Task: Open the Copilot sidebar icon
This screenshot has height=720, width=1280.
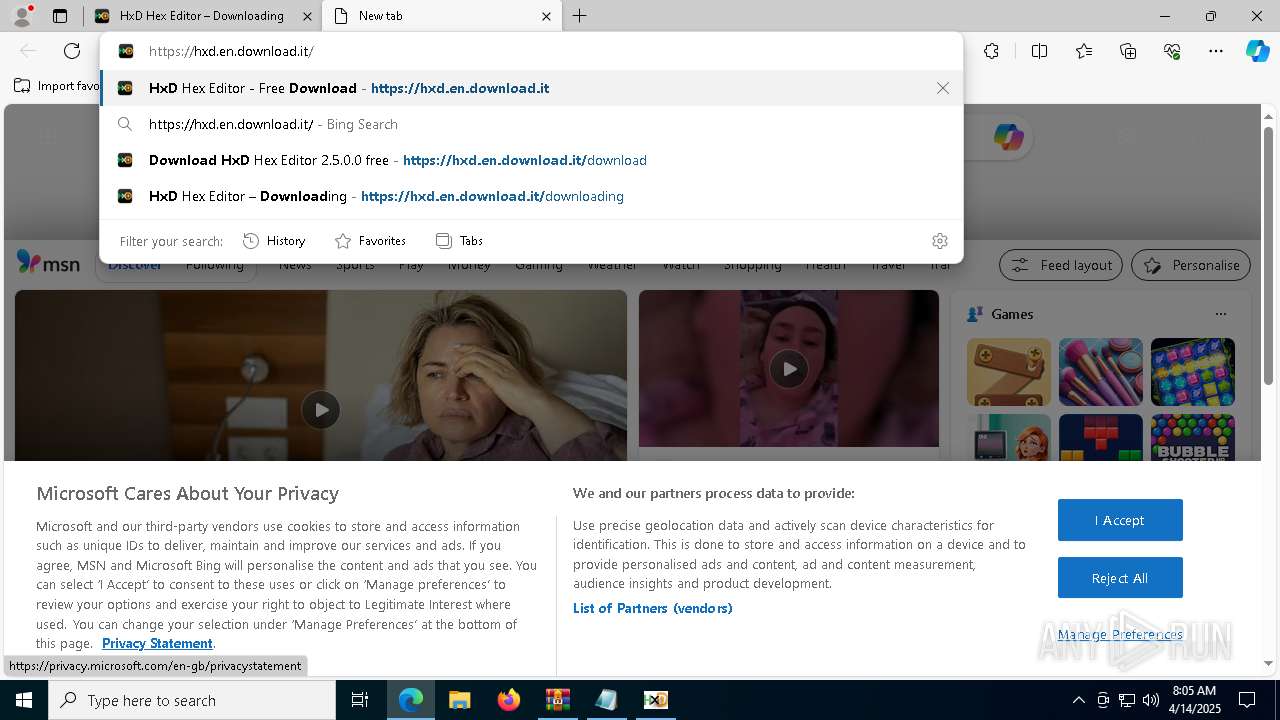Action: (1257, 51)
